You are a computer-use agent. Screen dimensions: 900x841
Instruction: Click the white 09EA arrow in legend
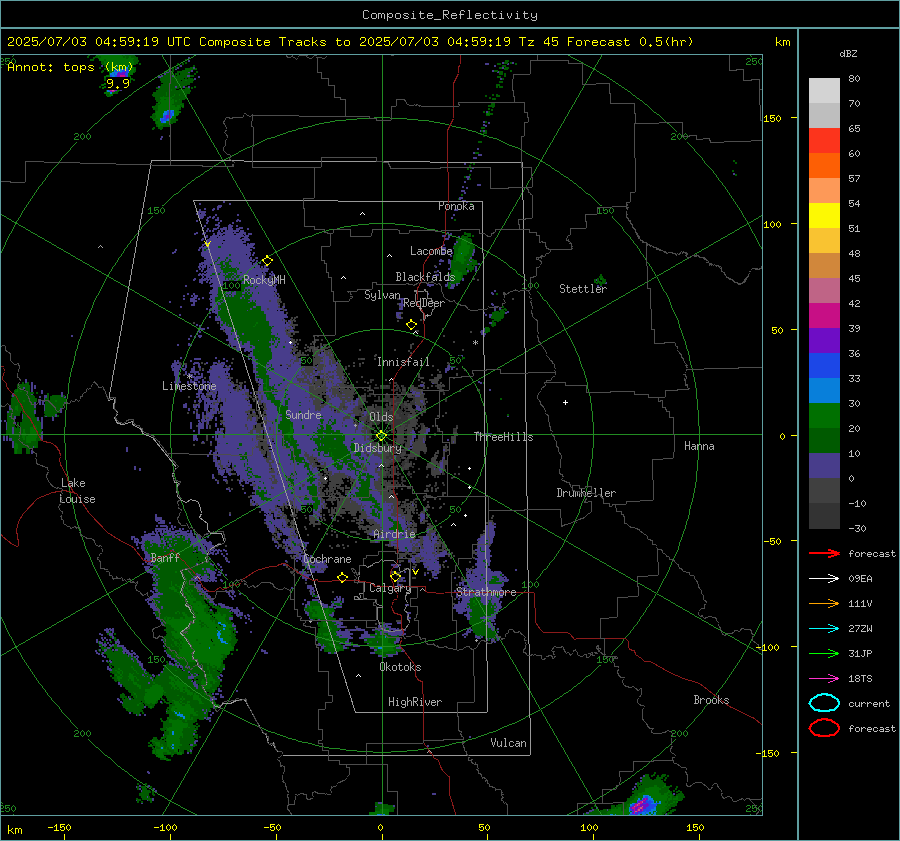pos(824,578)
